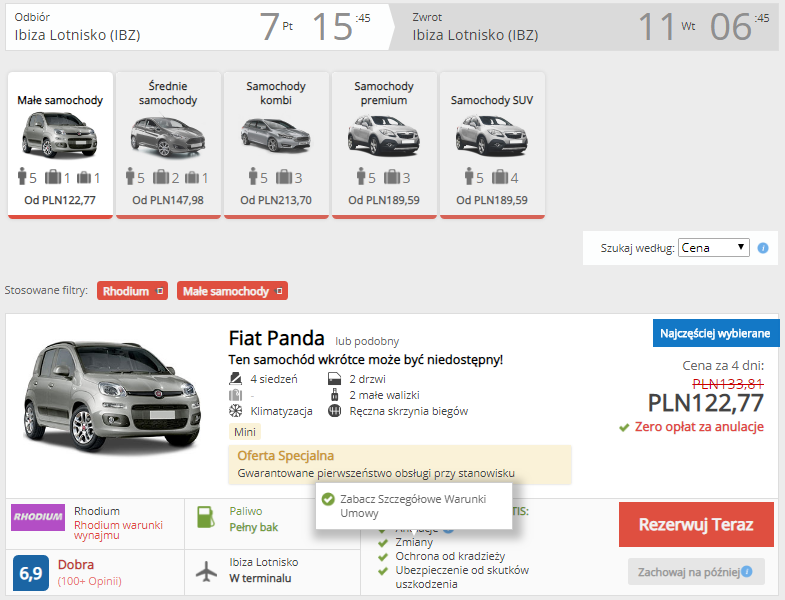785x600 pixels.
Task: Select the Małe samochody category card
Action: (x=60, y=145)
